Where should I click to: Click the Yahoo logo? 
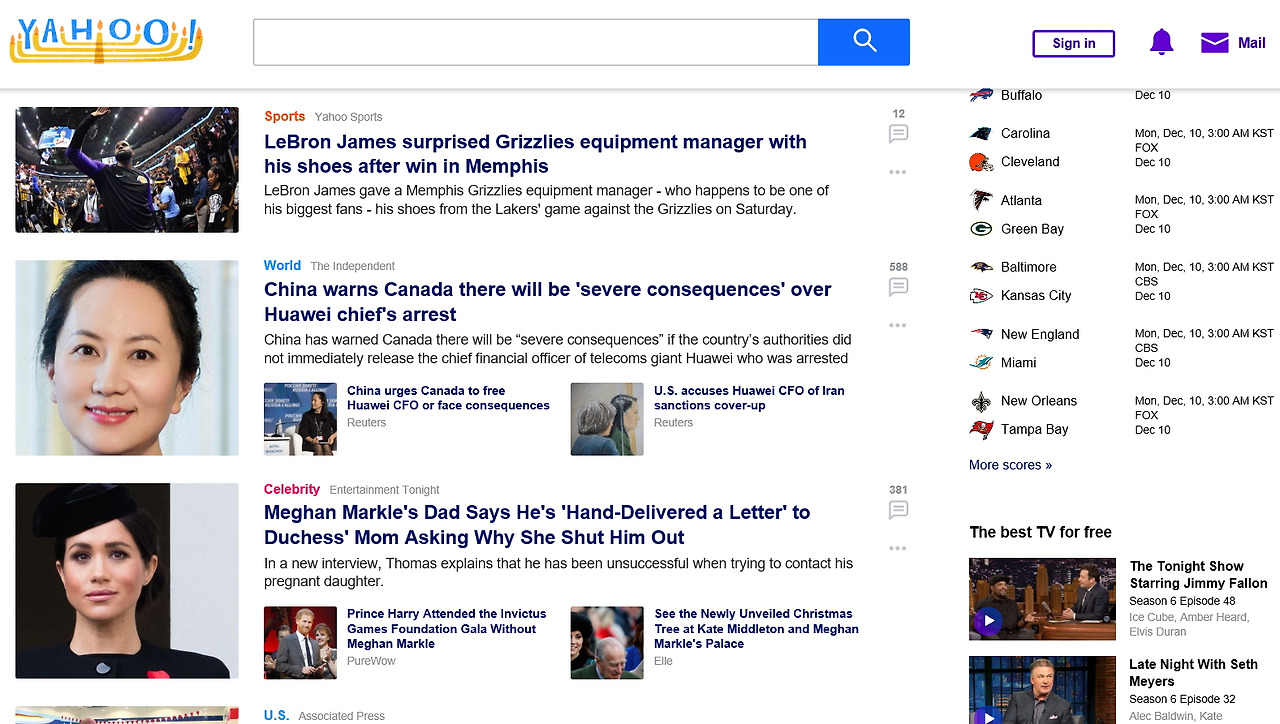click(x=106, y=41)
